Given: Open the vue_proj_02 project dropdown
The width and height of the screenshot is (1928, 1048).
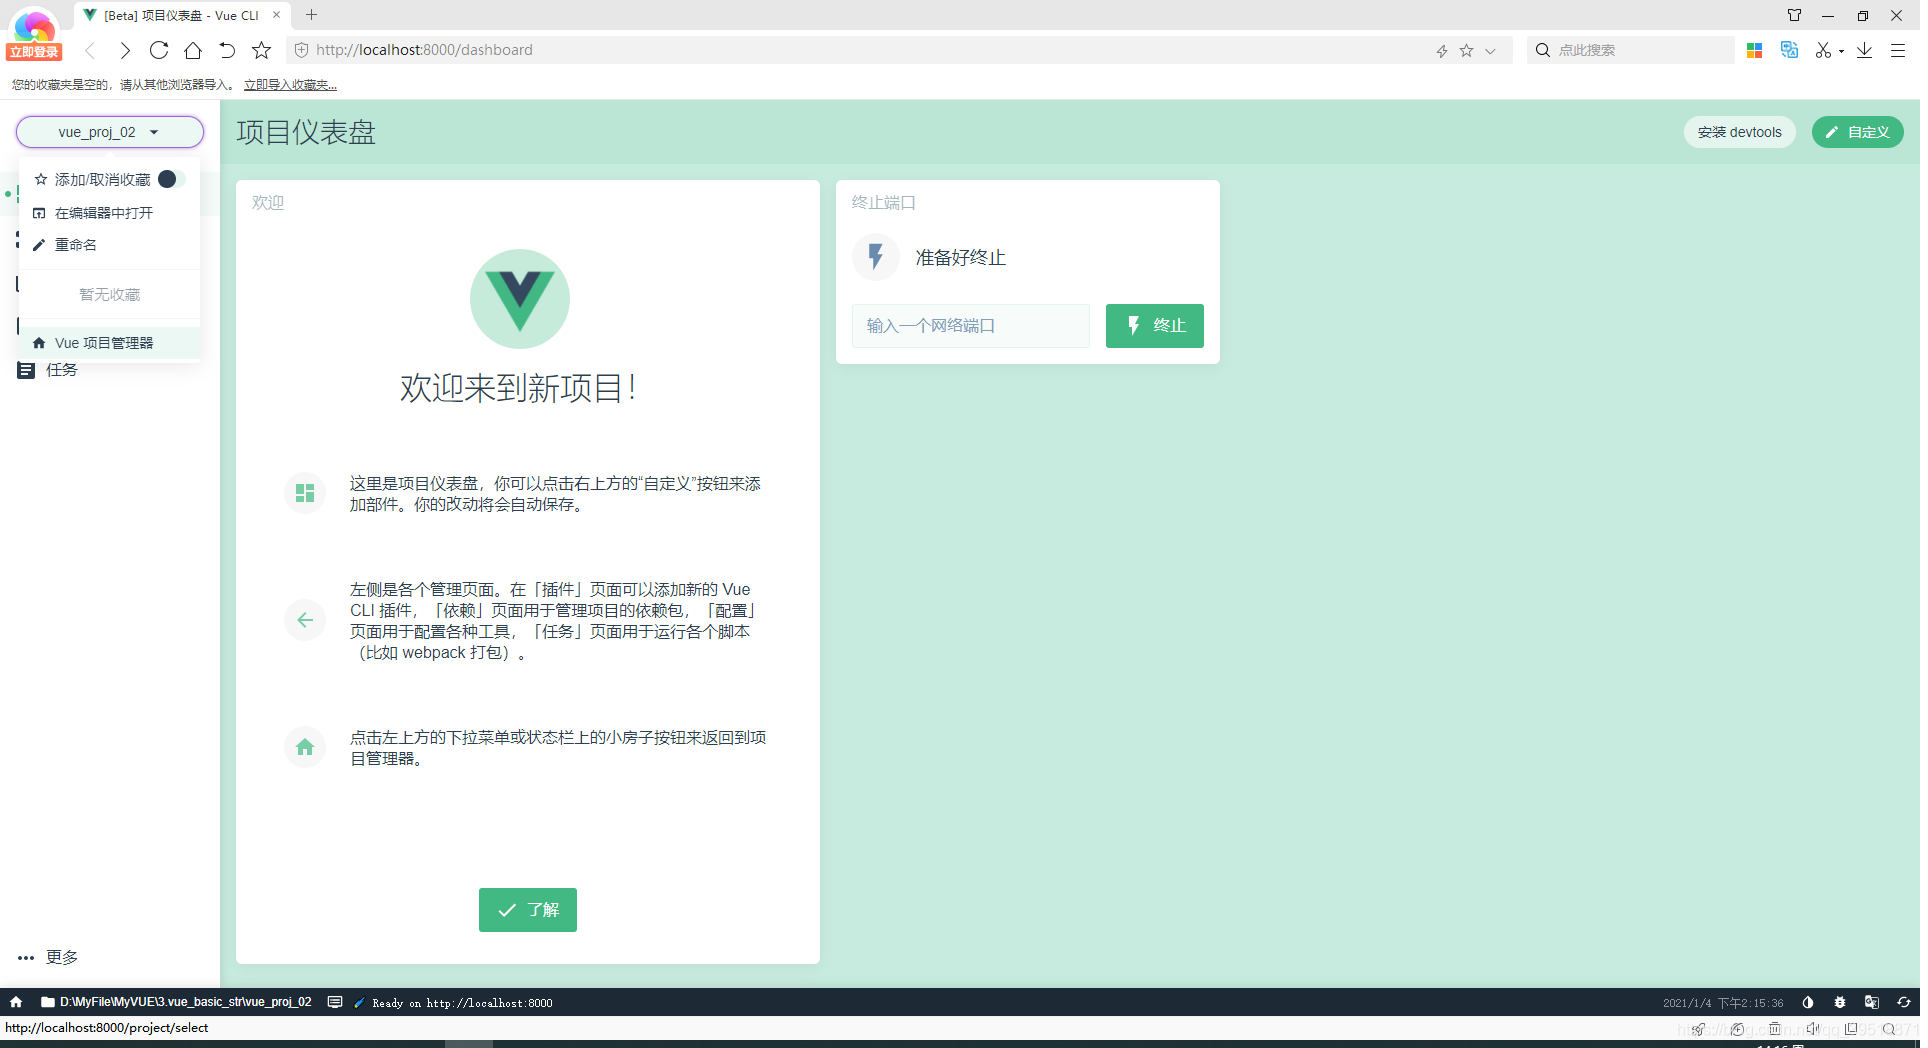Looking at the screenshot, I should point(109,131).
